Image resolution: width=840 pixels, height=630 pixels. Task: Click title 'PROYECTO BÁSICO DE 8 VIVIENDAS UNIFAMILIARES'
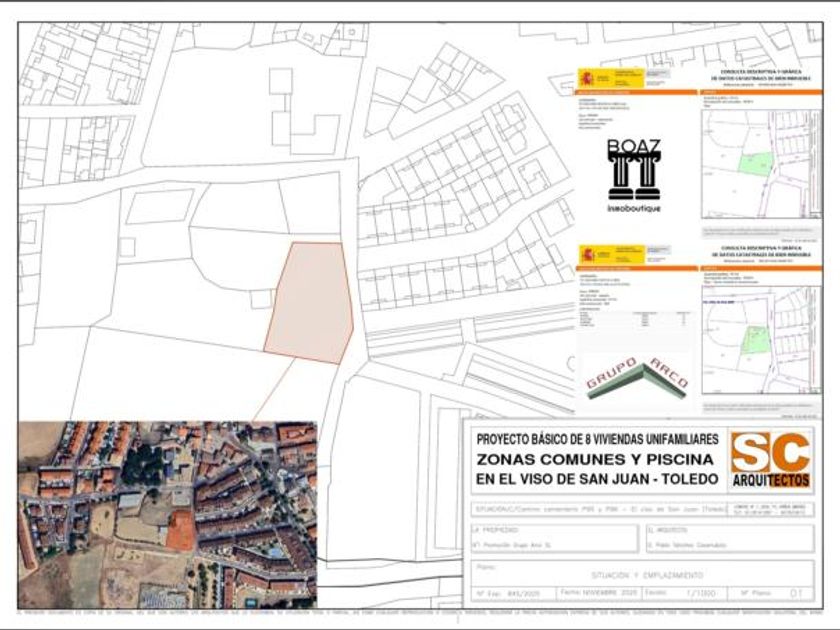point(597,439)
